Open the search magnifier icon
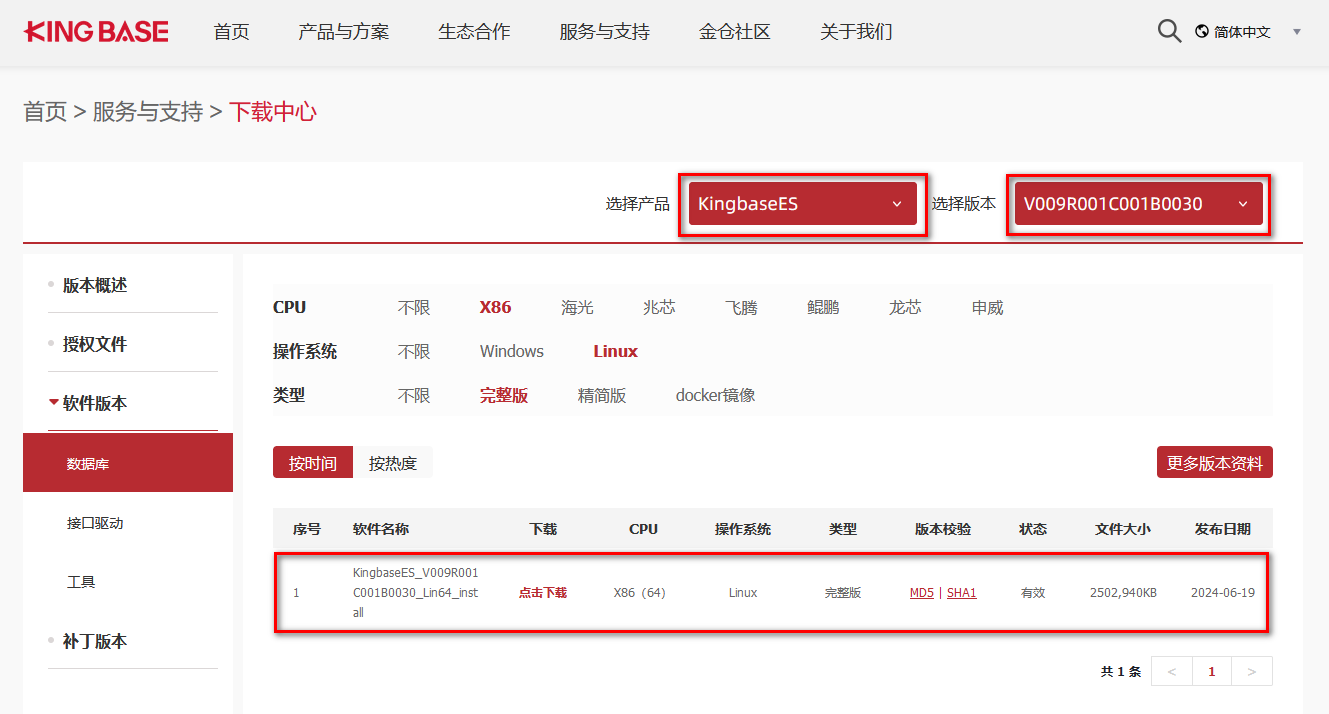 point(1169,31)
